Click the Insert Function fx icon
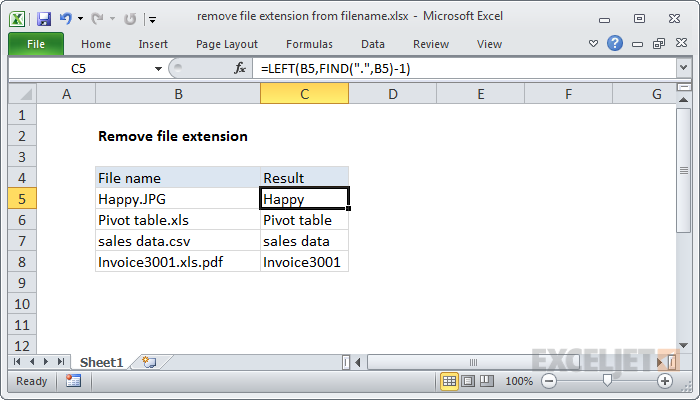This screenshot has width=700, height=400. click(240, 68)
